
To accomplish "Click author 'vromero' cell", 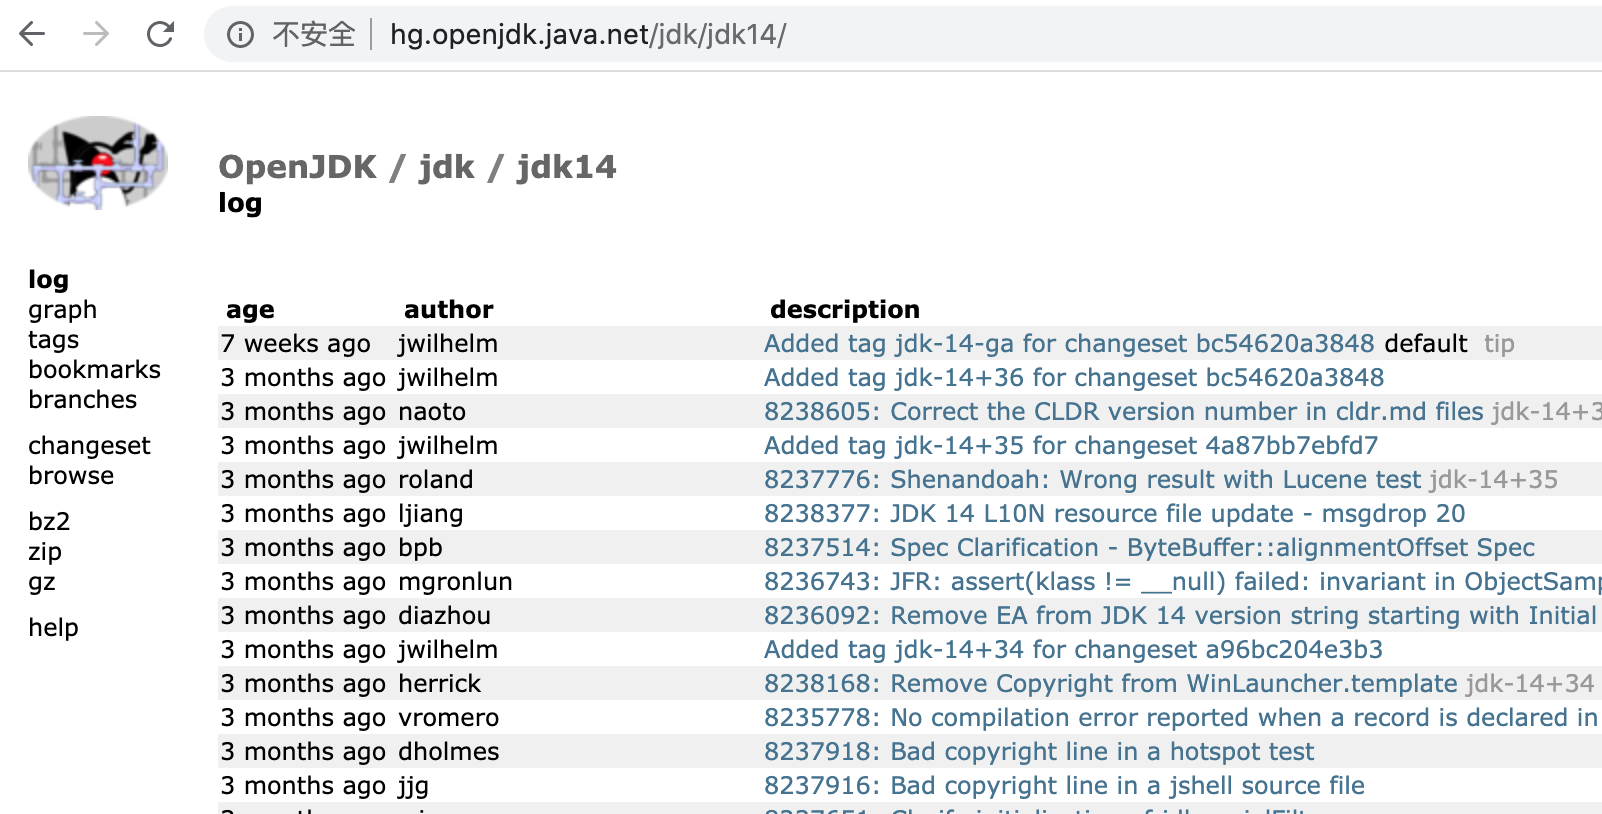I will click(x=449, y=718).
